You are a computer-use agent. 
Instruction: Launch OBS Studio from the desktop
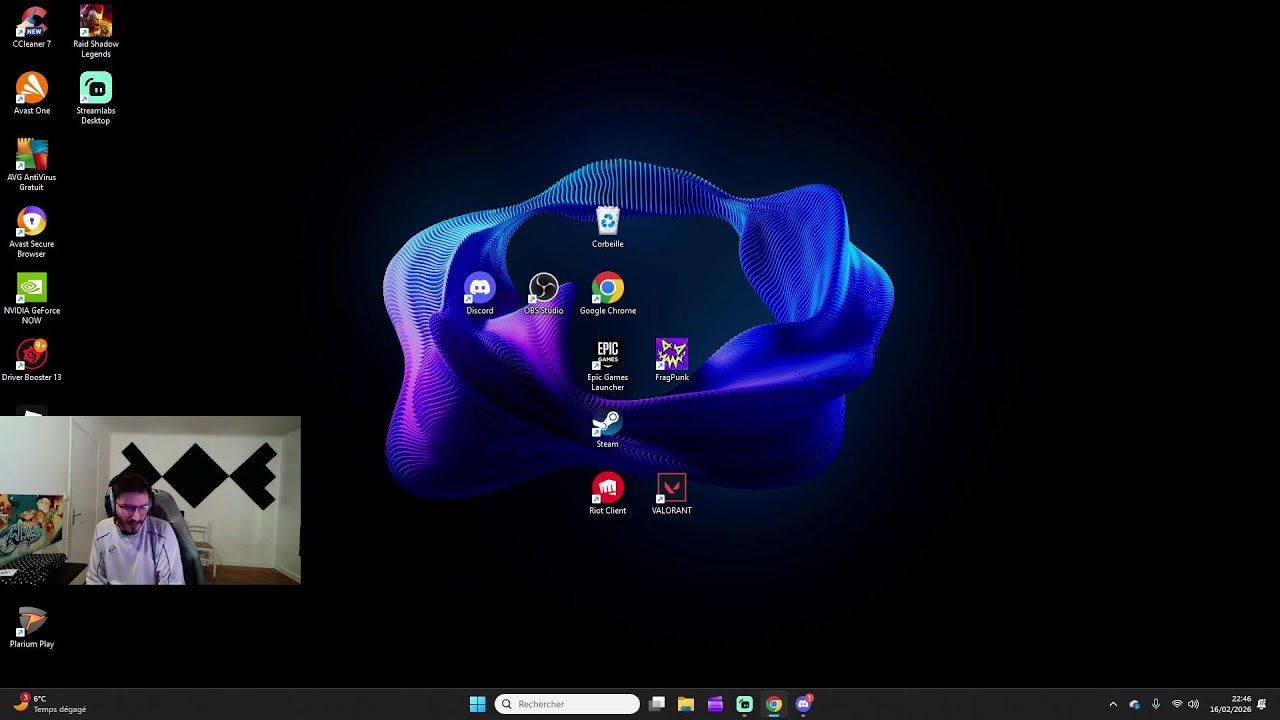tap(544, 294)
